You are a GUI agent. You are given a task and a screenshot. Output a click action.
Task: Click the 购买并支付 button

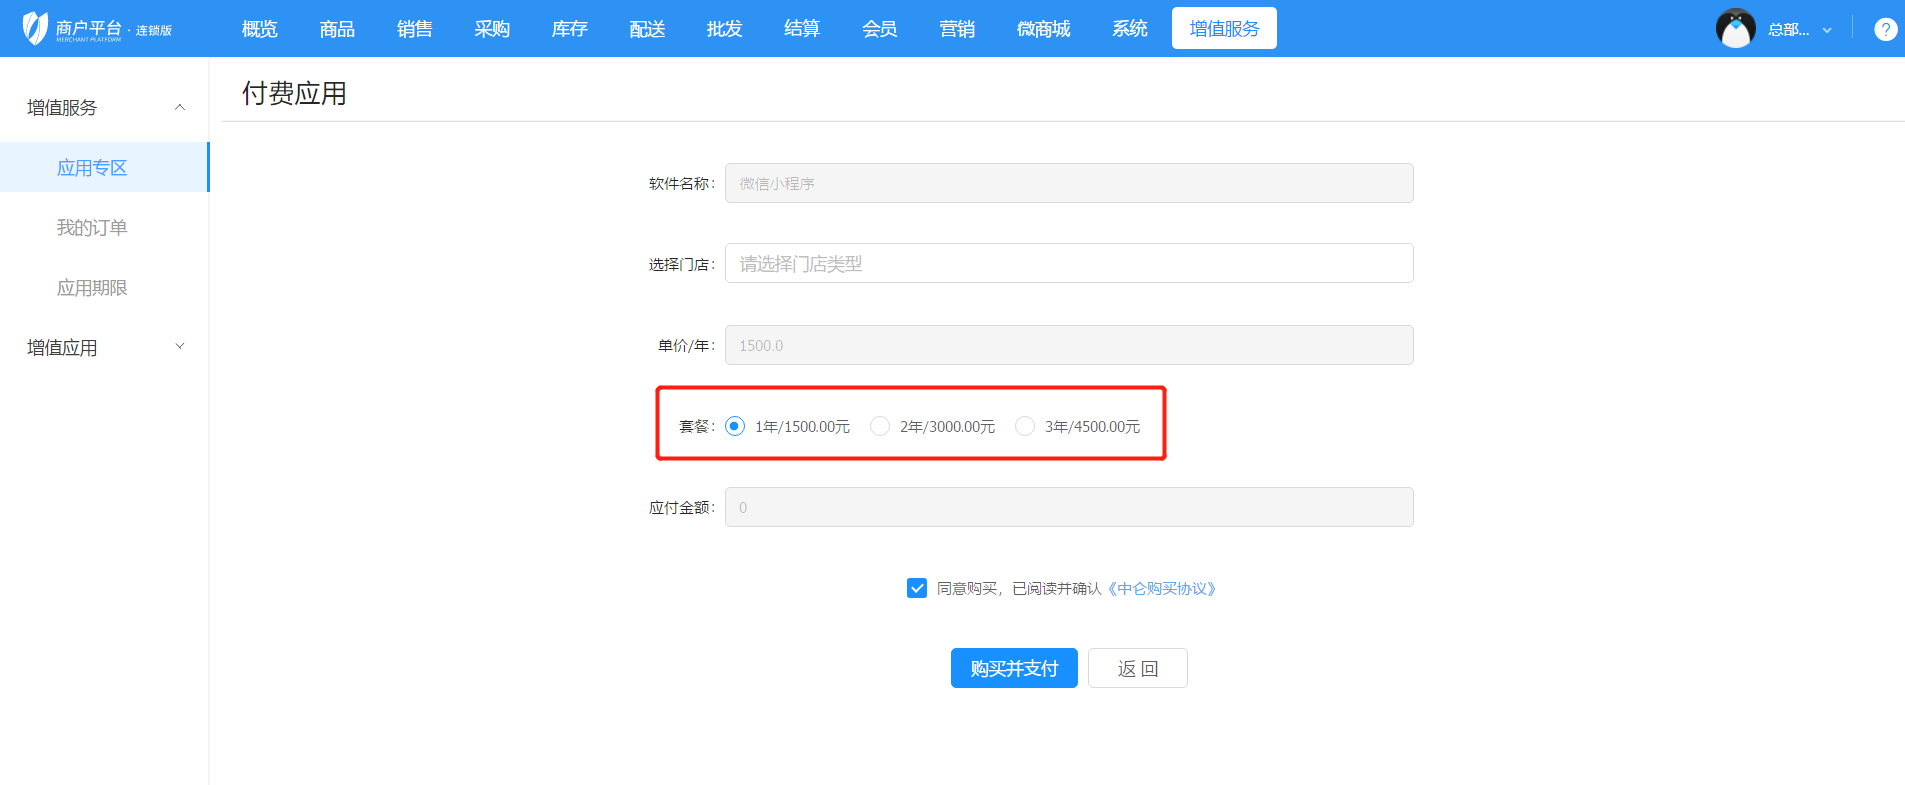[1013, 668]
